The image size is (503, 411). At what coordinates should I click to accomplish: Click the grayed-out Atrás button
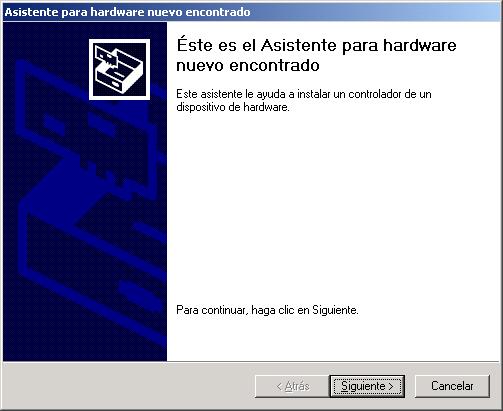pyautogui.click(x=292, y=386)
